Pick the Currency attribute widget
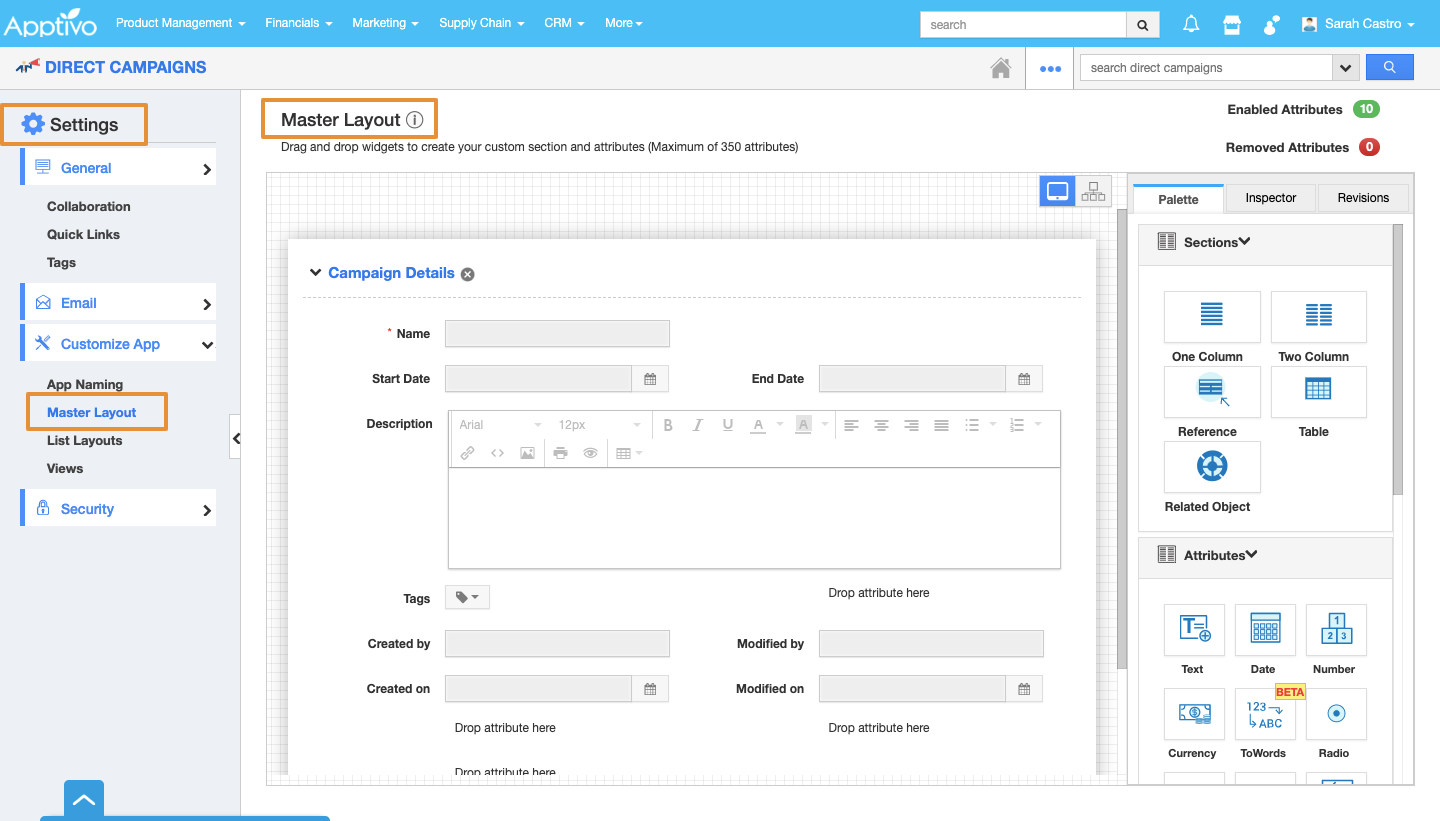This screenshot has width=1440, height=821. [1194, 714]
